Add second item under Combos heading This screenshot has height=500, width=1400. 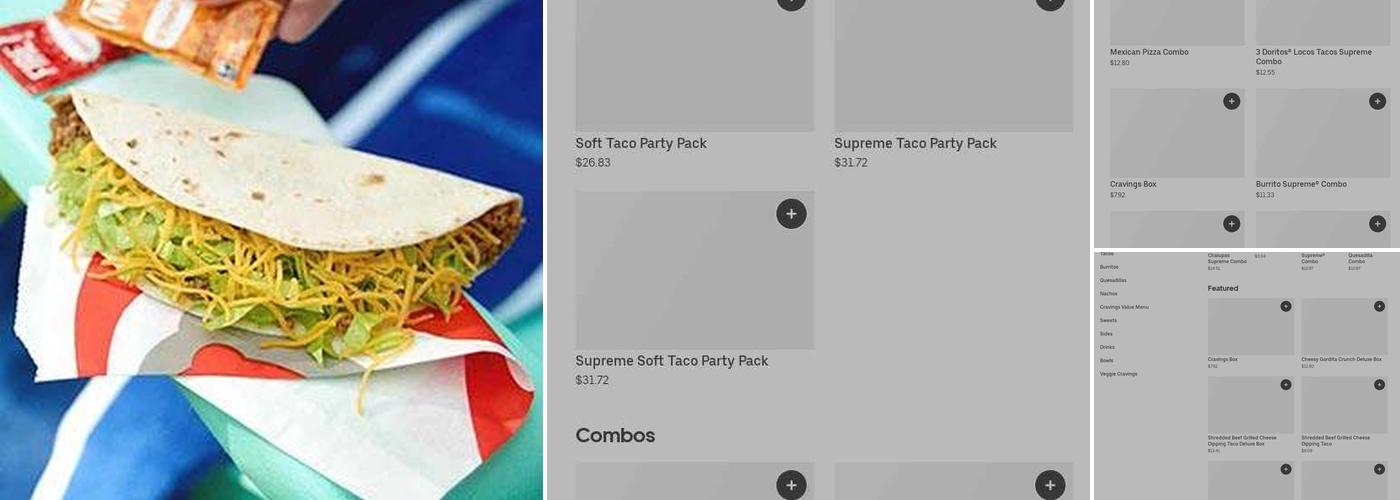[1050, 485]
